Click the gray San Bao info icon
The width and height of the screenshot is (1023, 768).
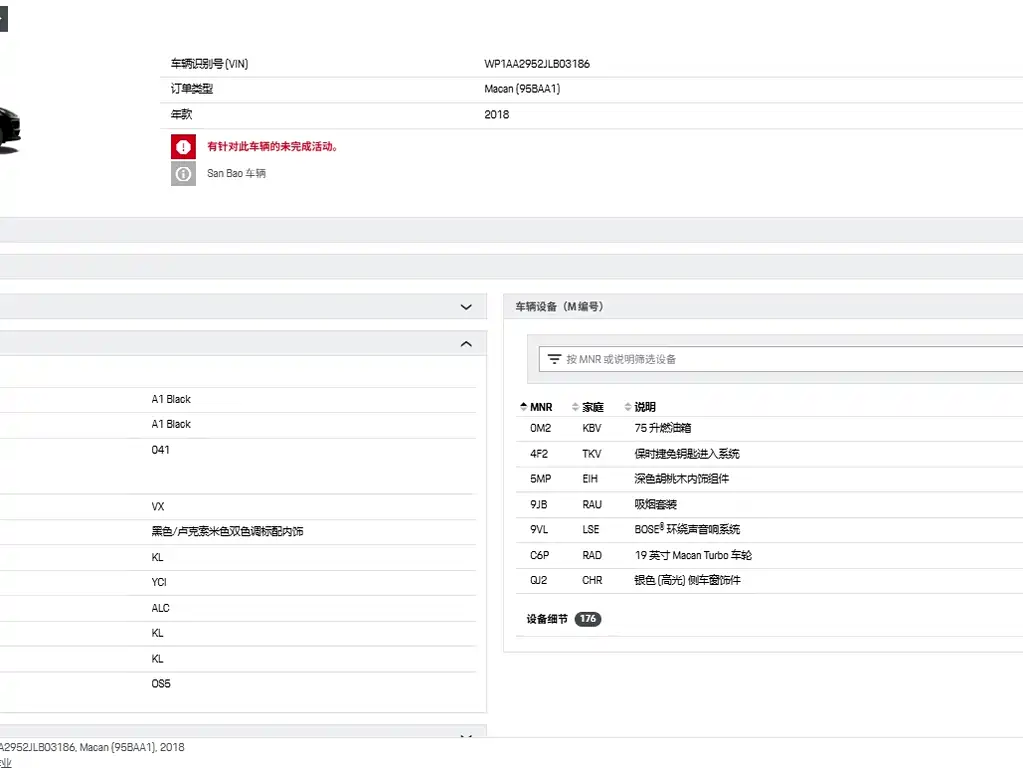(x=183, y=174)
